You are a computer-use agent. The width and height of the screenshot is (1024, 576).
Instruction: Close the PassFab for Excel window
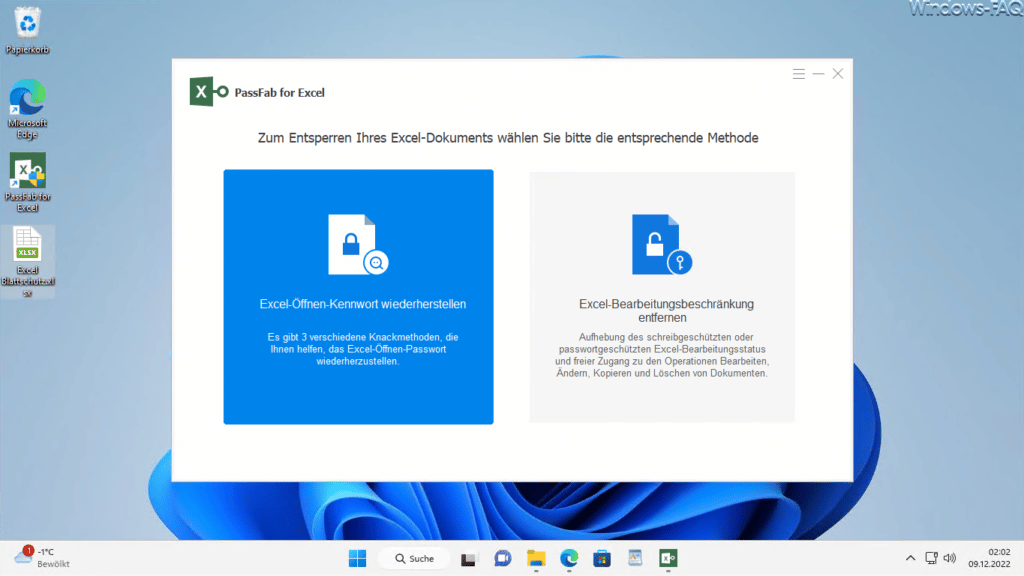[838, 74]
